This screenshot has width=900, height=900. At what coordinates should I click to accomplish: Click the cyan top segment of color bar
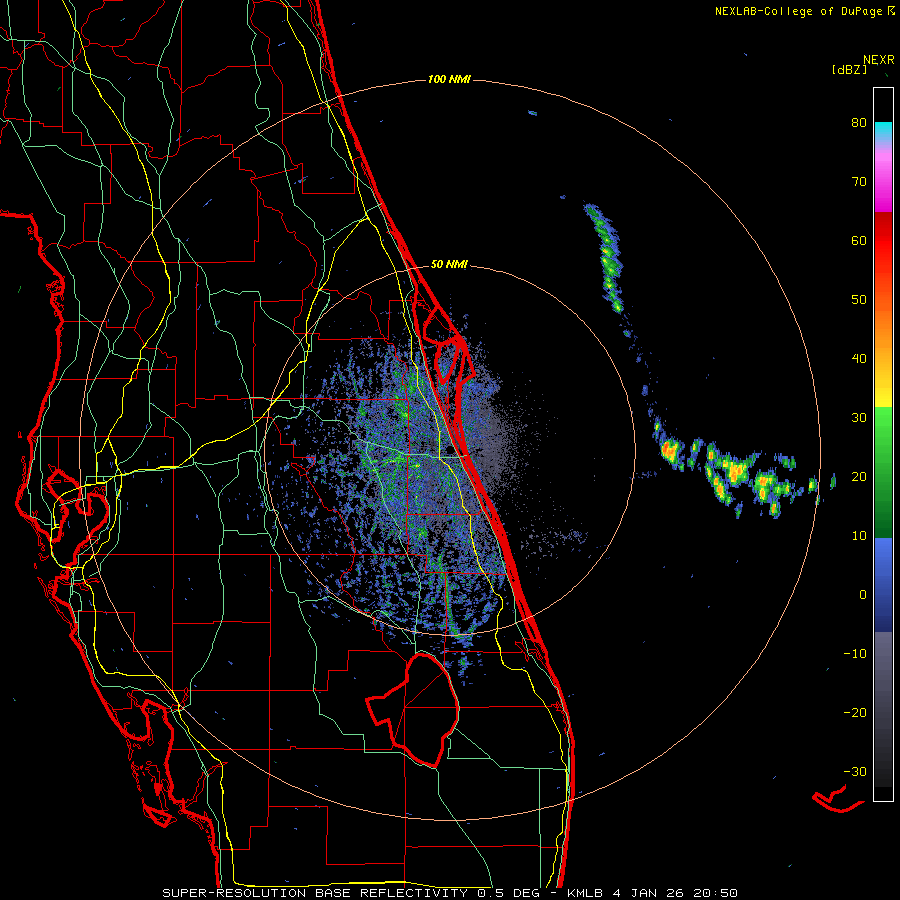(883, 130)
